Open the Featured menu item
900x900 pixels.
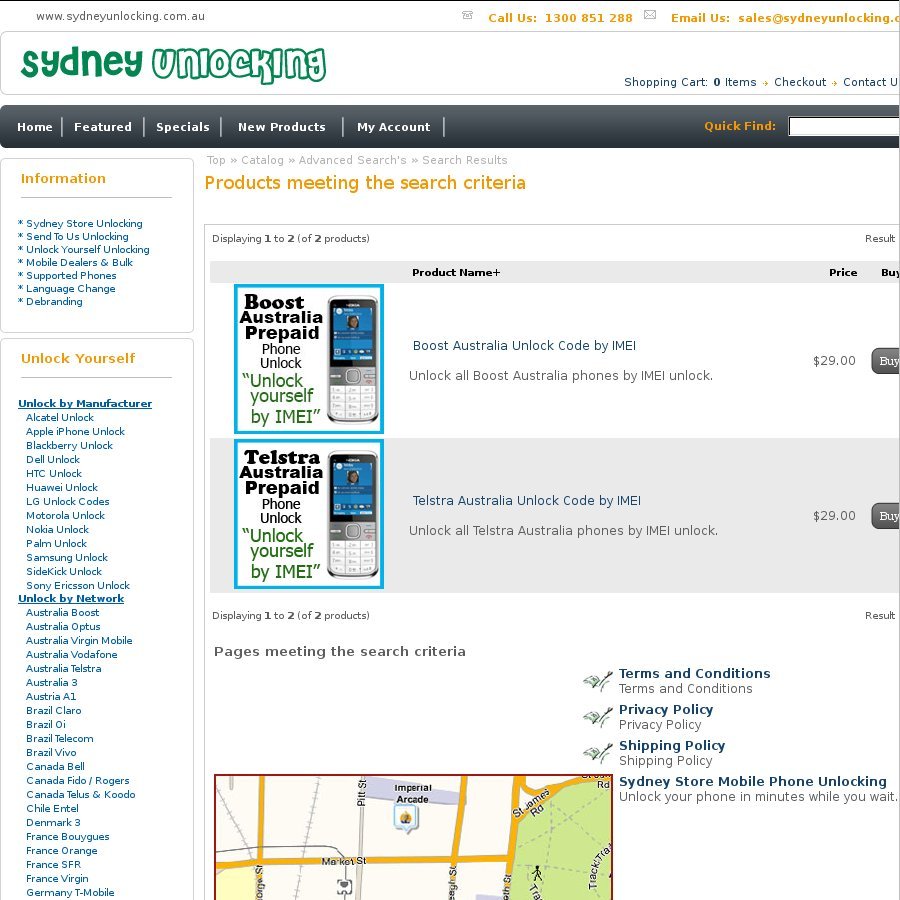tap(103, 127)
